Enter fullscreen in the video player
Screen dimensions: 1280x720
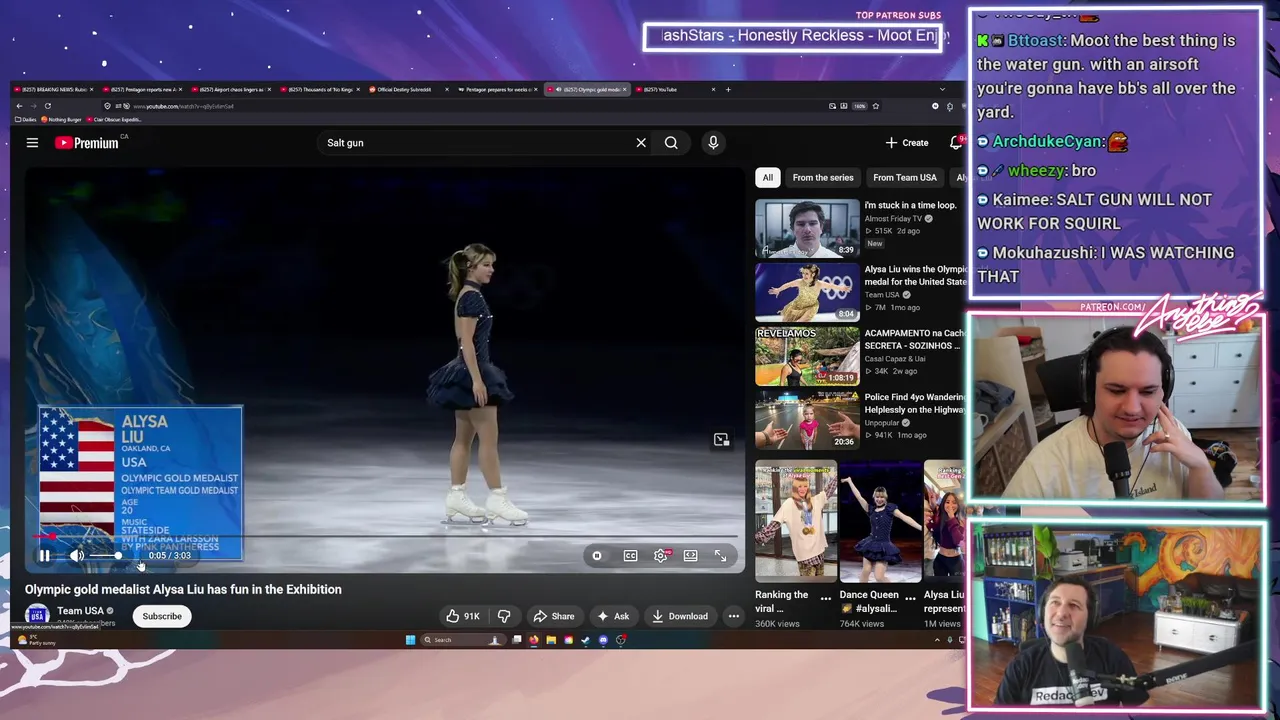(x=720, y=556)
